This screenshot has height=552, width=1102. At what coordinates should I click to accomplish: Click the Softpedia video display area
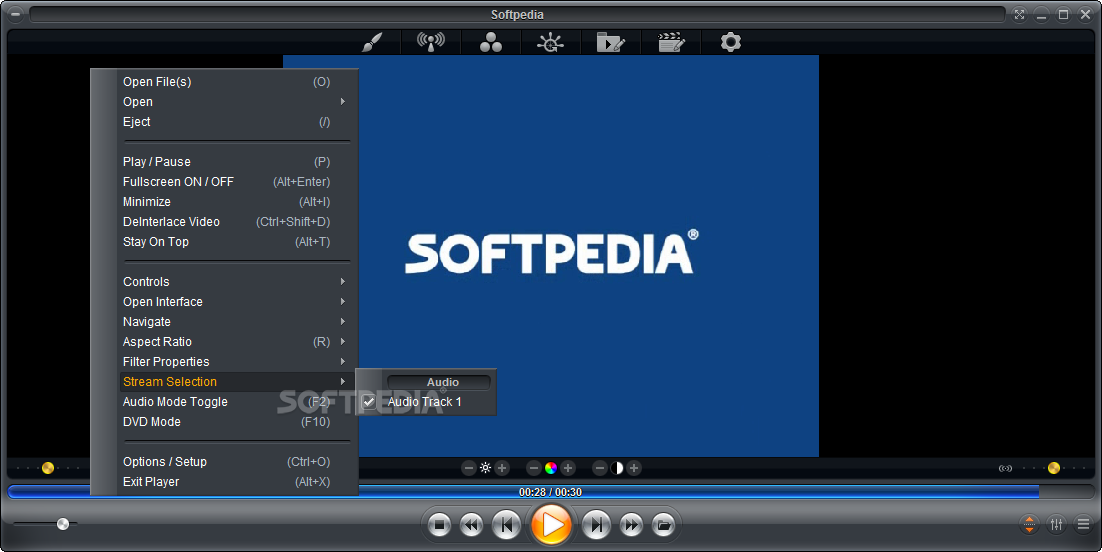pos(550,256)
